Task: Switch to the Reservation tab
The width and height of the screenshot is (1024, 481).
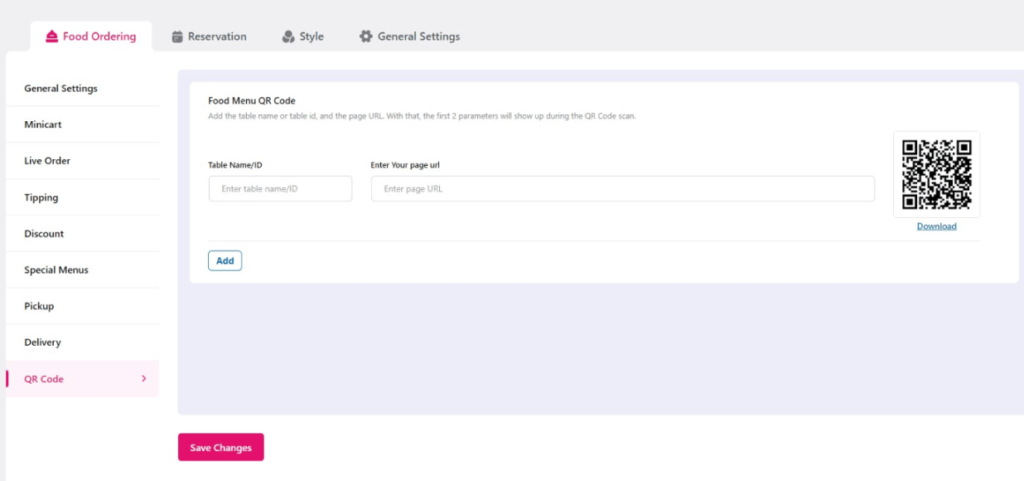Action: point(209,37)
